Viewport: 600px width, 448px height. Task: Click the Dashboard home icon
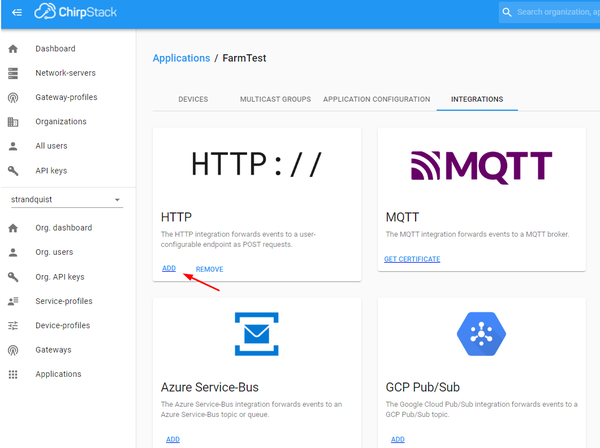click(13, 49)
